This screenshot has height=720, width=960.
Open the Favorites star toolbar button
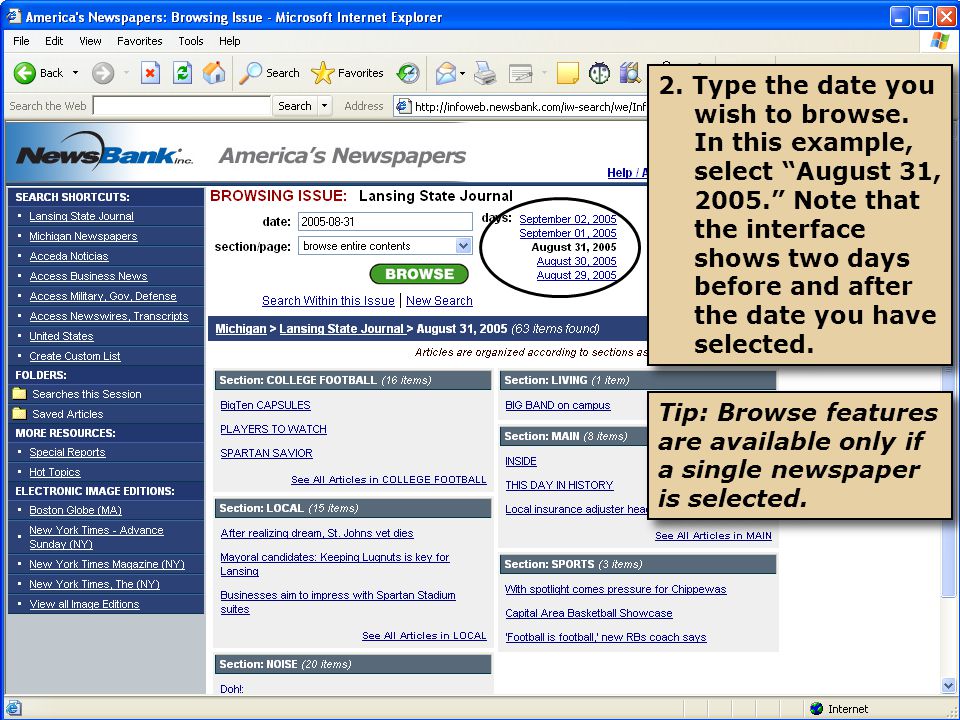click(x=347, y=73)
